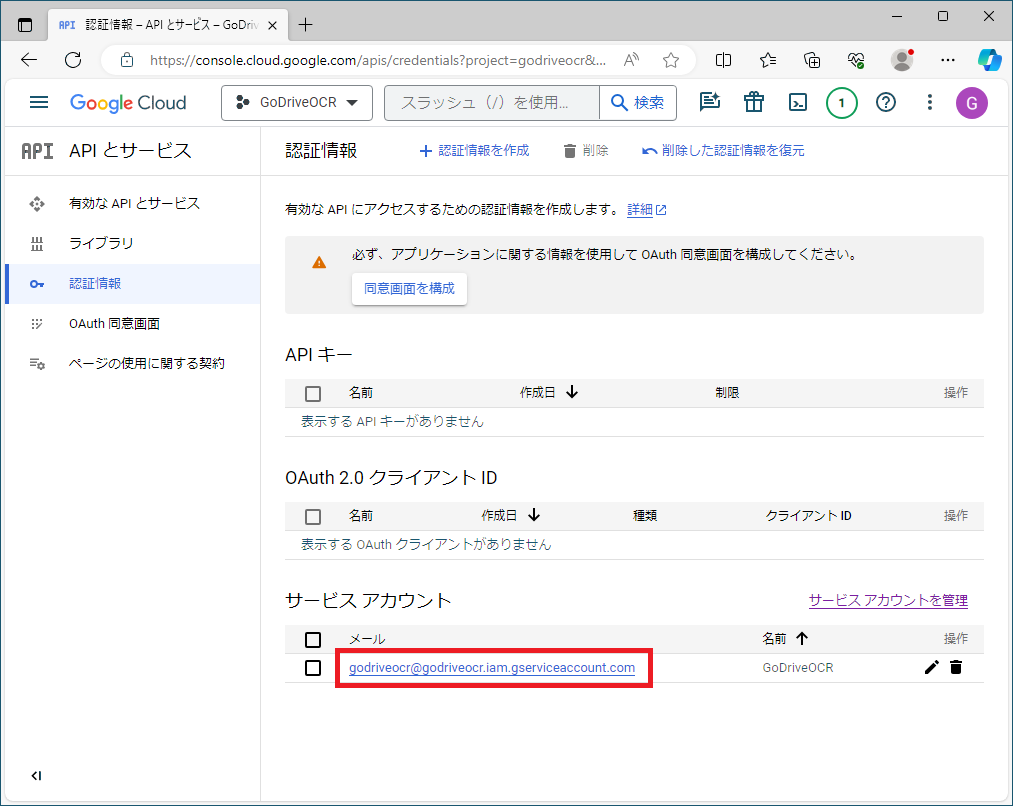The height and width of the screenshot is (806, 1013).
Task: Open the notifications badge showing 1
Action: tap(841, 103)
